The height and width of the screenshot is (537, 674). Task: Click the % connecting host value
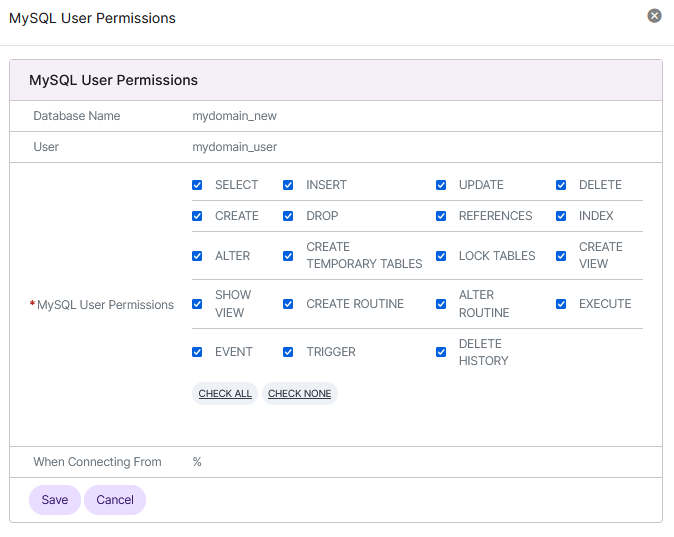pyautogui.click(x=197, y=462)
